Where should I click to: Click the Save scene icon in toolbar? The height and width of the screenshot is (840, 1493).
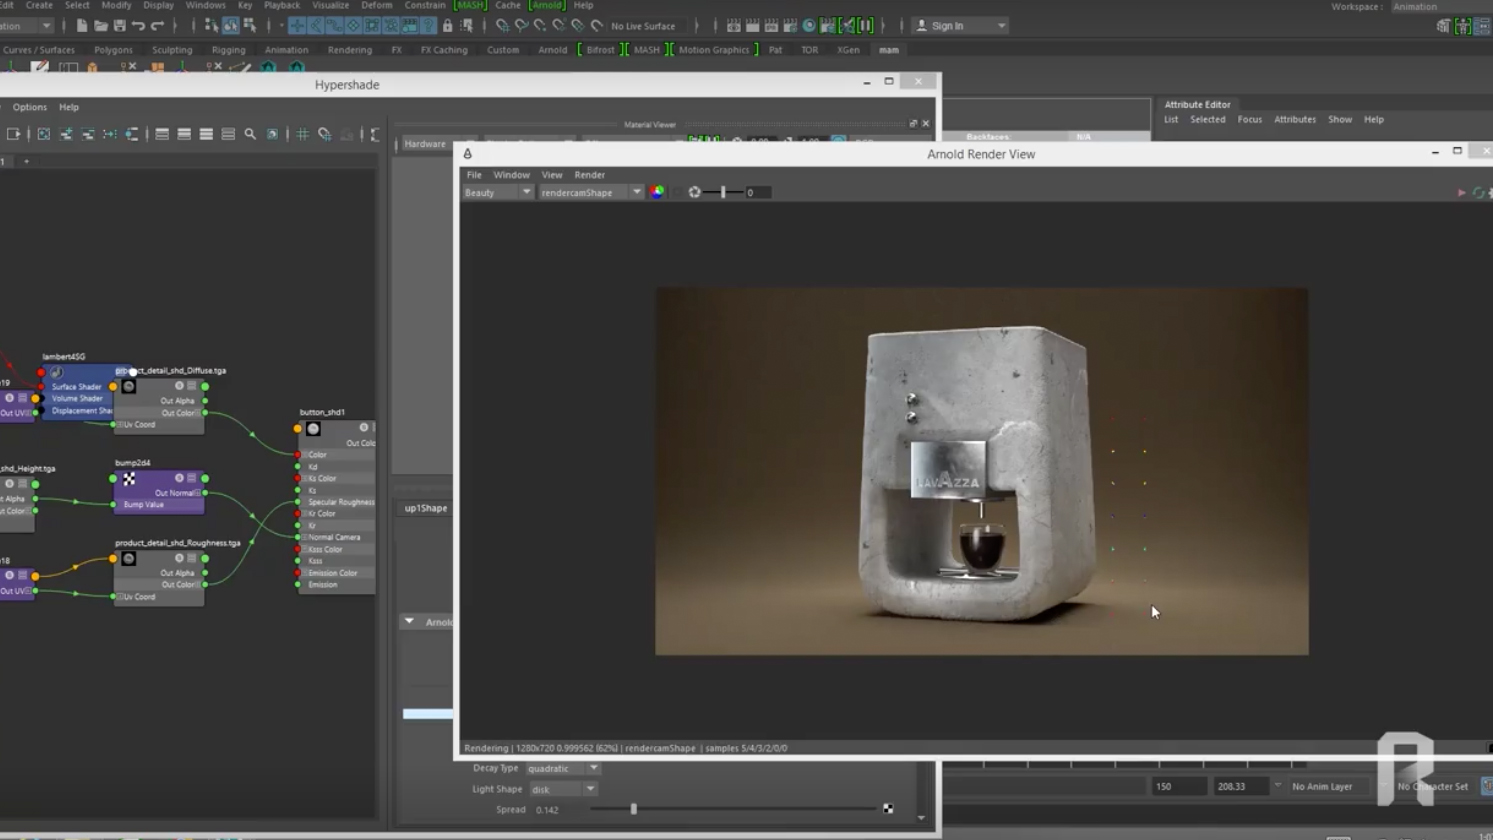119,26
